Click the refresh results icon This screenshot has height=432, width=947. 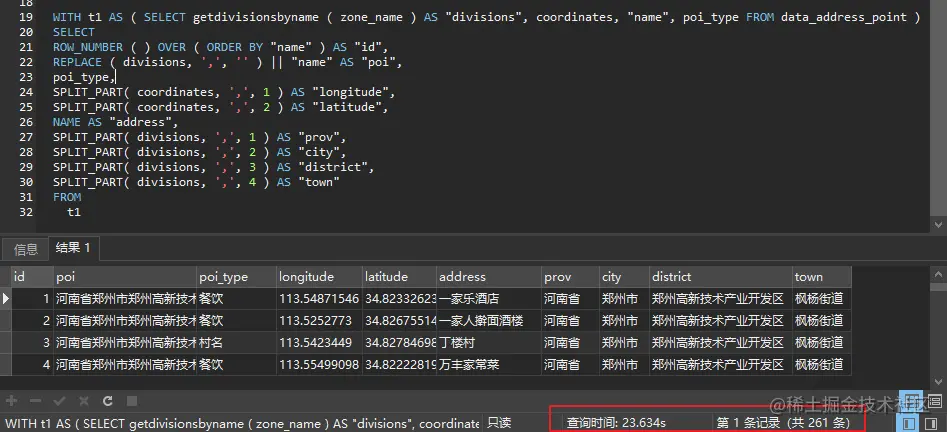pos(108,401)
